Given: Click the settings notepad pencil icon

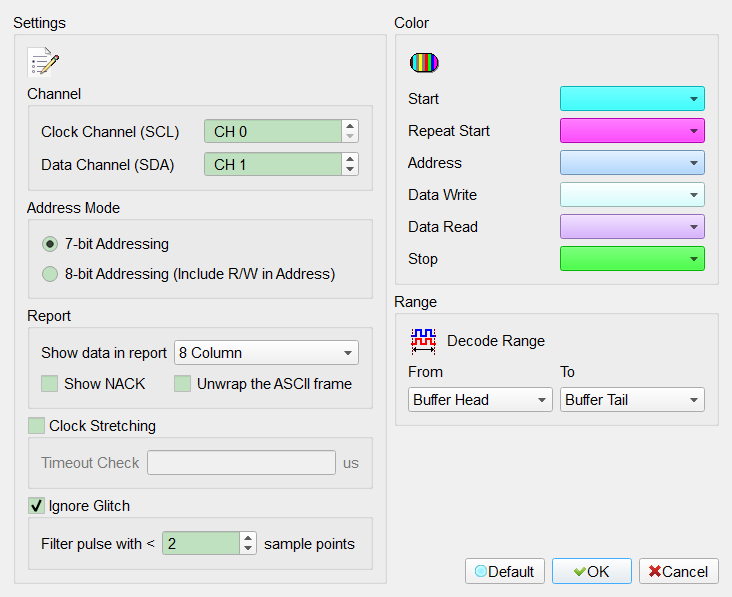Looking at the screenshot, I should 43,62.
